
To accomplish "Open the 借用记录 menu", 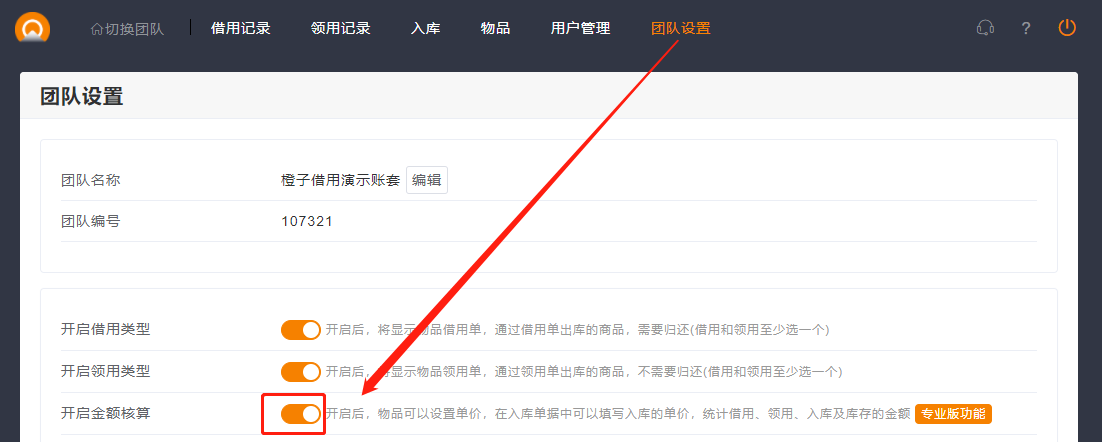I will point(241,28).
